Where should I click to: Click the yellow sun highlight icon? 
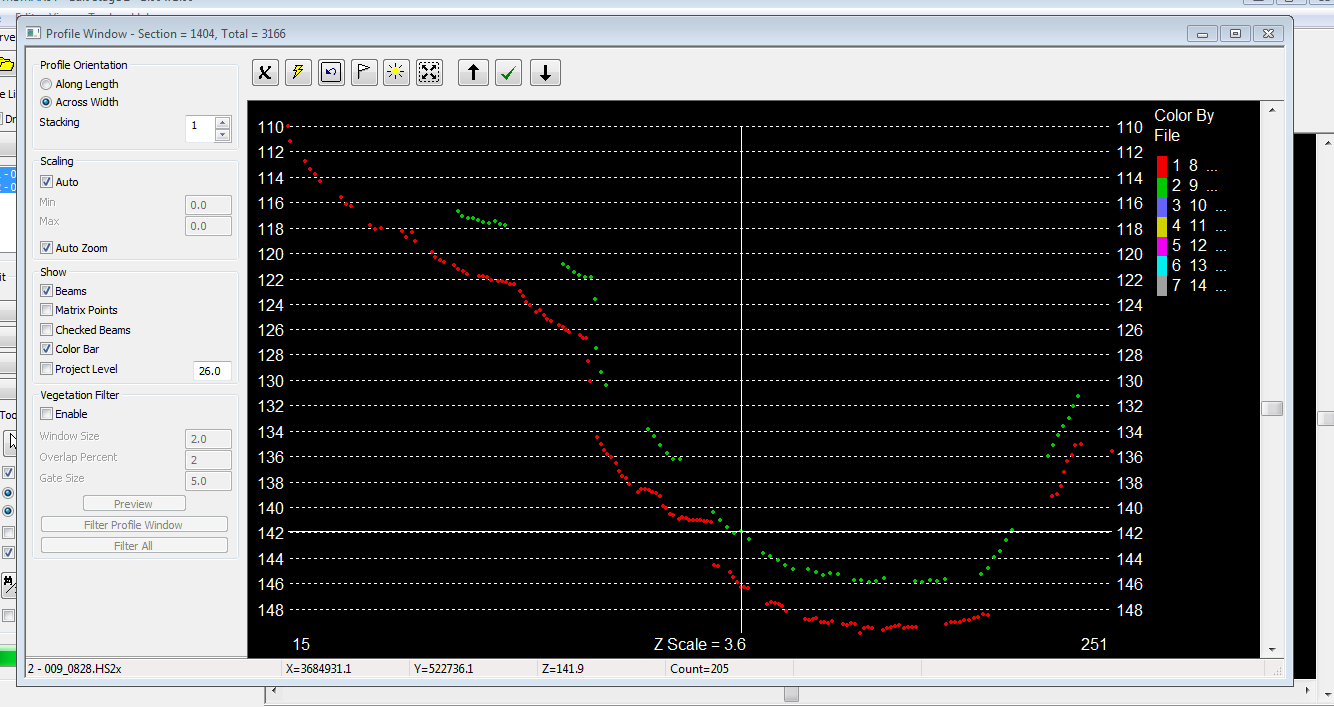click(397, 72)
